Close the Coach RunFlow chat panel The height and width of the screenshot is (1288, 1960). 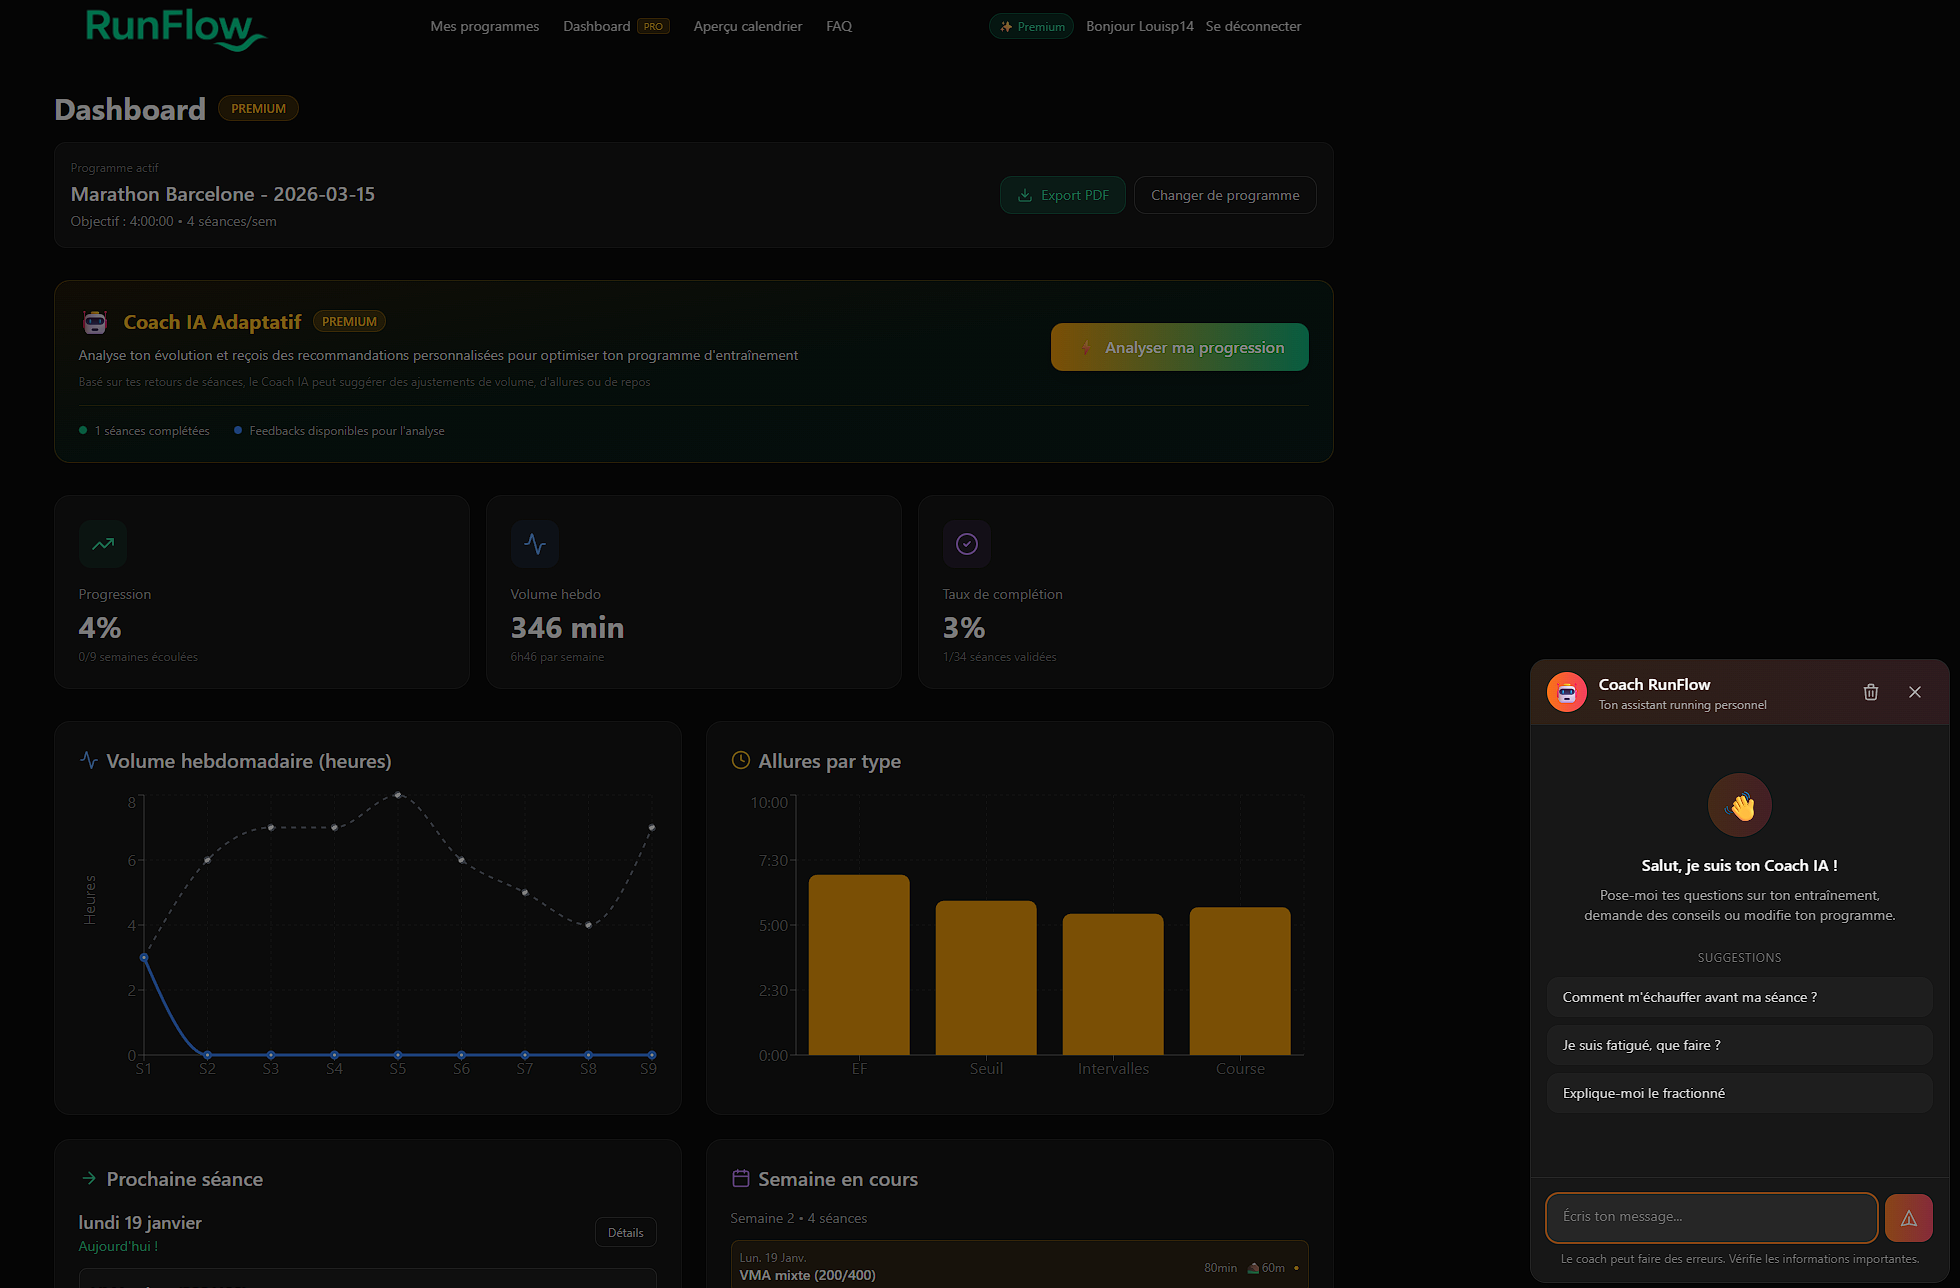point(1915,692)
